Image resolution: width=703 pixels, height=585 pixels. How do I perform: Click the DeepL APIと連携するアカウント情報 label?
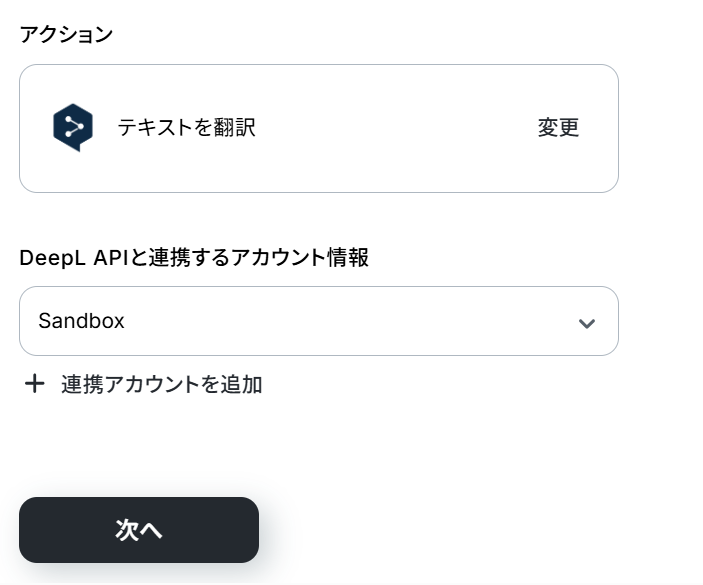tap(194, 258)
